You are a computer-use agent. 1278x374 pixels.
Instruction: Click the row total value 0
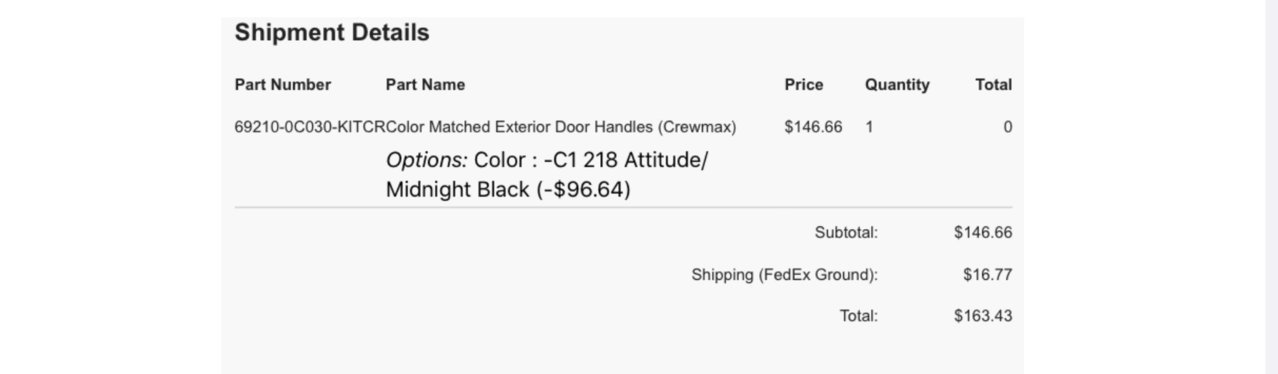(x=1007, y=127)
